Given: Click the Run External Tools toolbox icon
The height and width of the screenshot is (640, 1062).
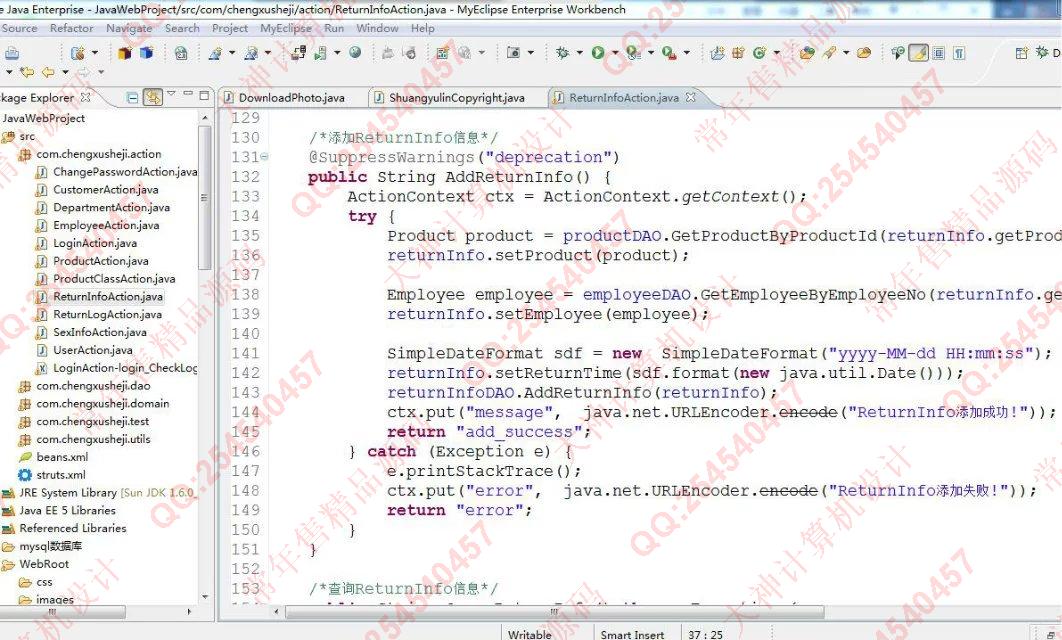Looking at the screenshot, I should coord(669,53).
